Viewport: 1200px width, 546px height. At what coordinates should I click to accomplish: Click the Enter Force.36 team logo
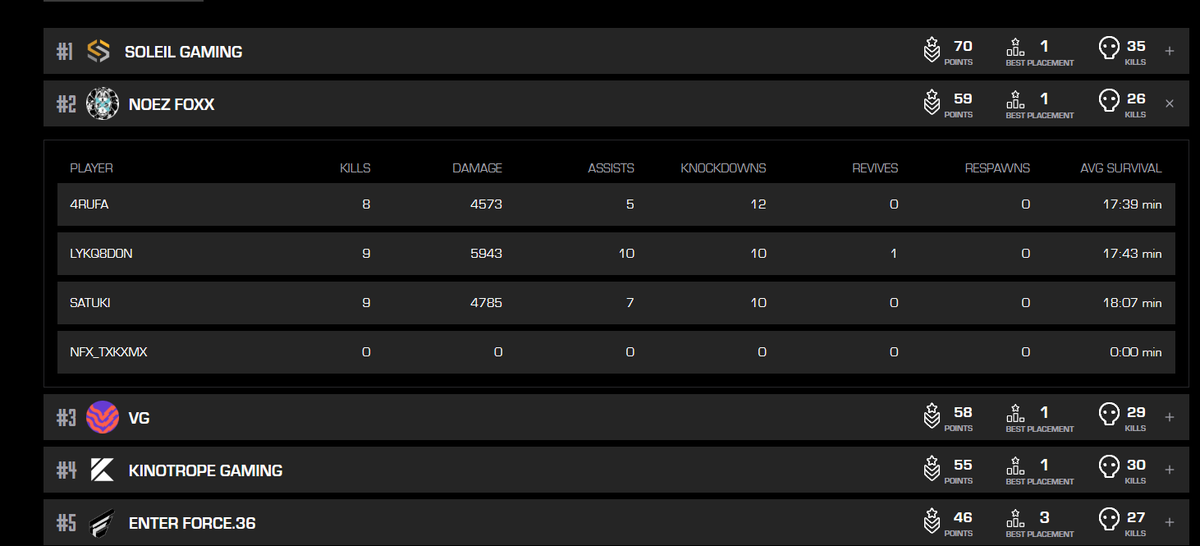tap(102, 522)
